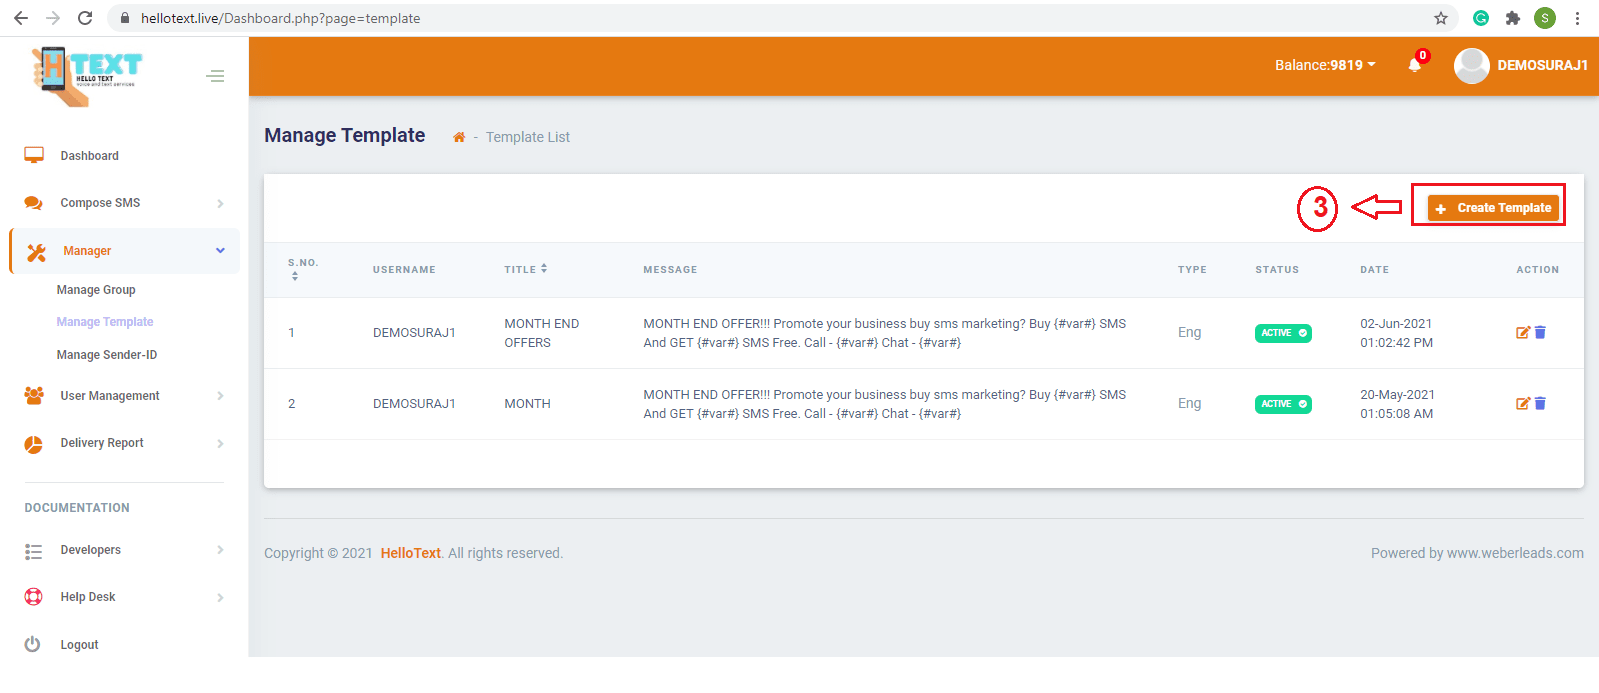This screenshot has height=693, width=1599.
Task: Delete the MONTH END OFFERS template
Action: coord(1540,333)
